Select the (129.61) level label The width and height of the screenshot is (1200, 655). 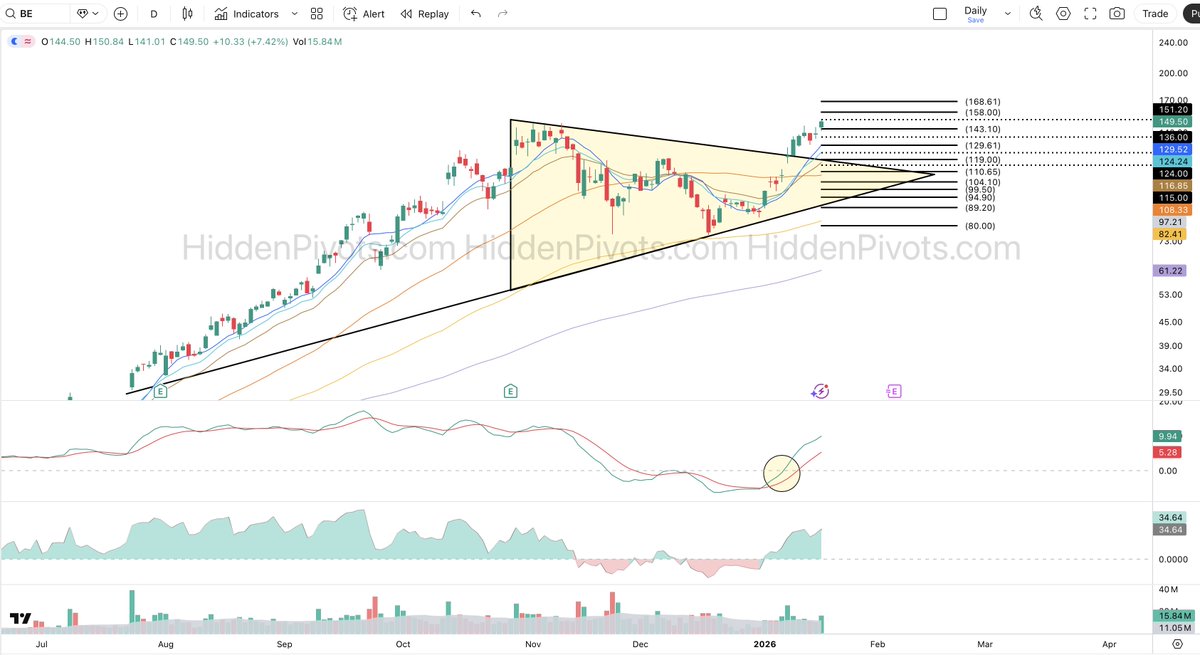tap(982, 146)
